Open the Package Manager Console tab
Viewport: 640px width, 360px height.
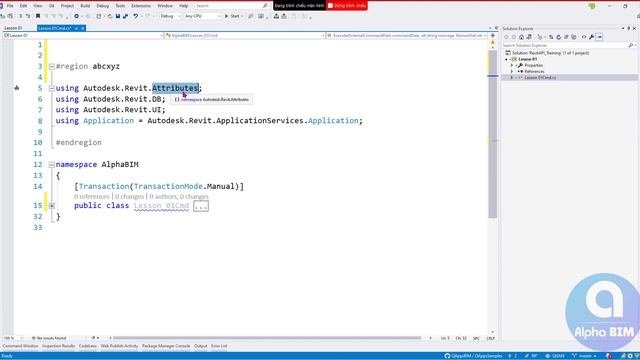click(166, 346)
